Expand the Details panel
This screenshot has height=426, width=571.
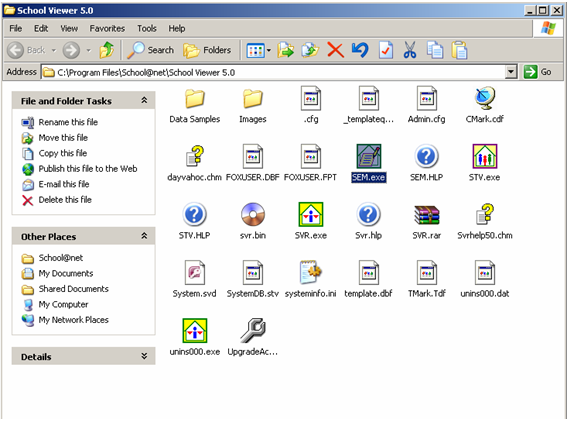[144, 356]
